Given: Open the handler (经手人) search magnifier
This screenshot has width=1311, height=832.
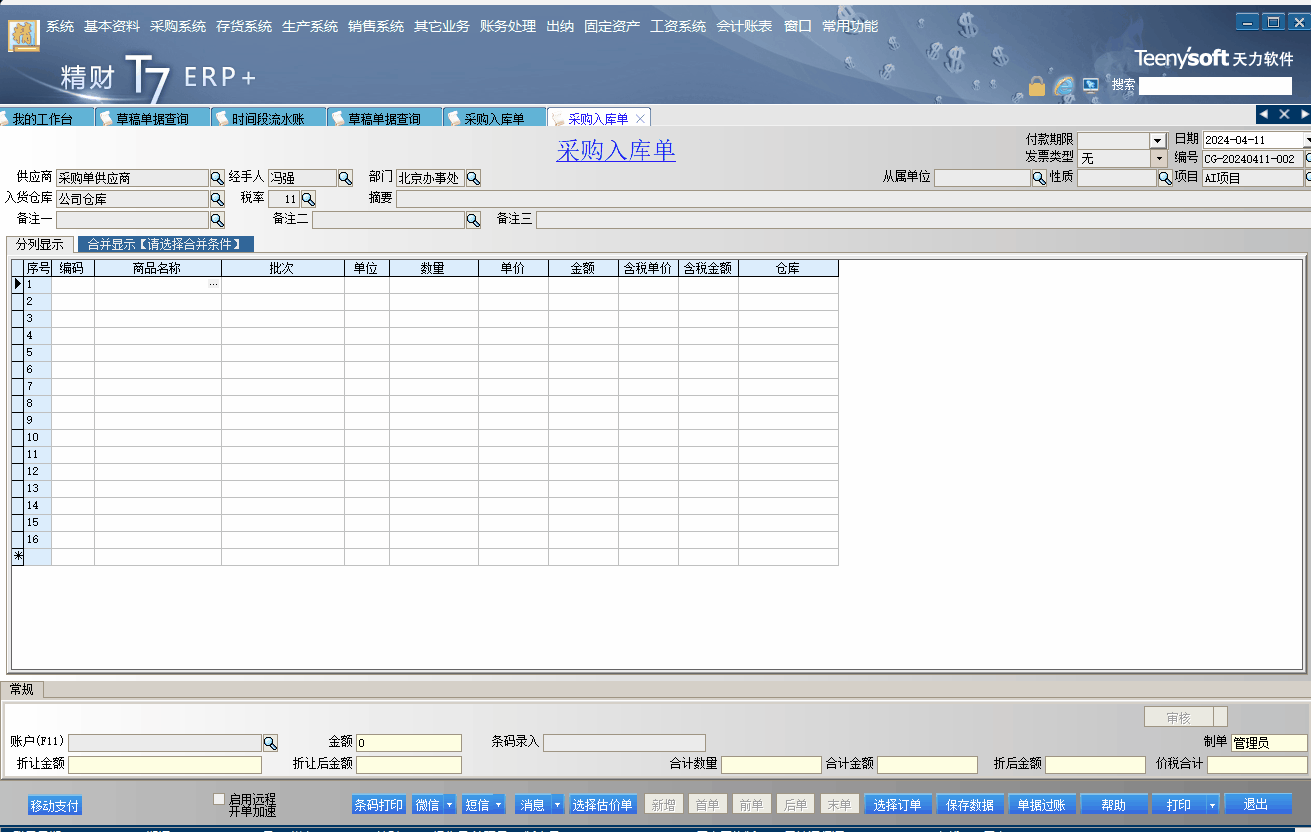Looking at the screenshot, I should click(x=345, y=178).
